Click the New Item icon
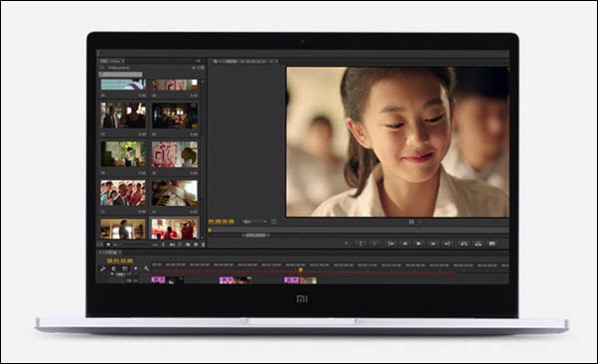The width and height of the screenshot is (598, 364). tap(196, 244)
